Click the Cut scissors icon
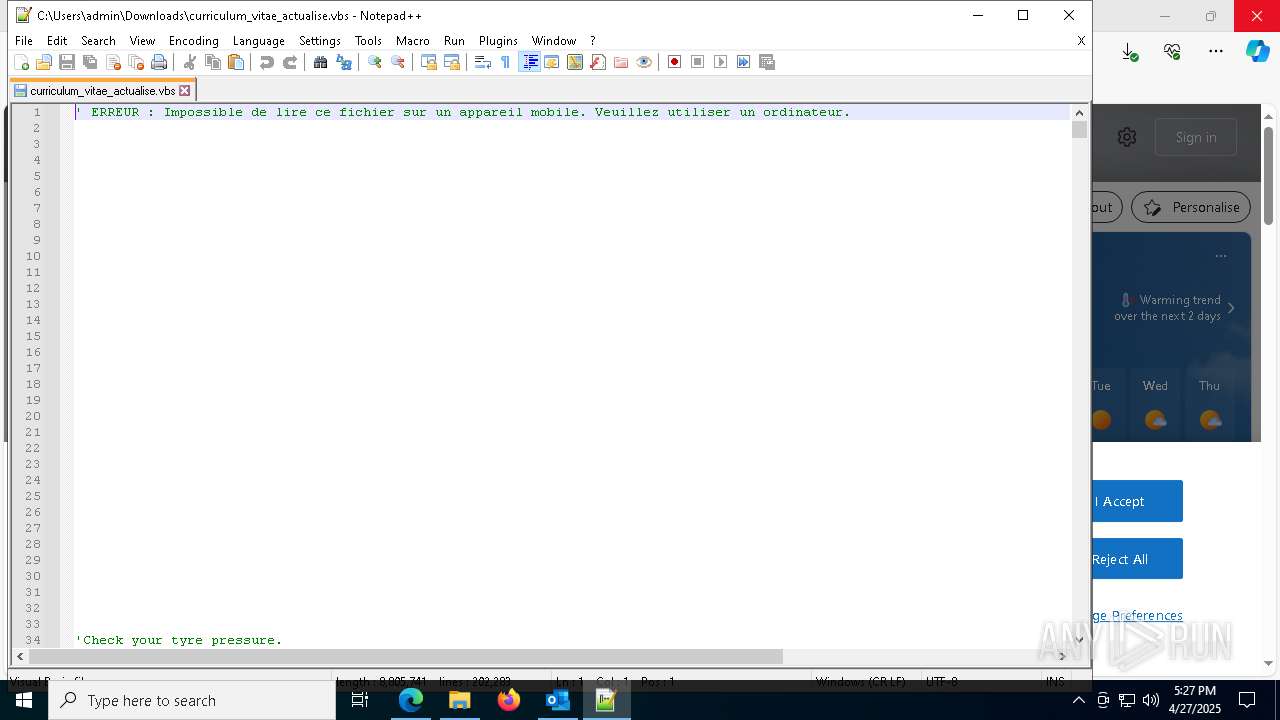 pyautogui.click(x=190, y=62)
